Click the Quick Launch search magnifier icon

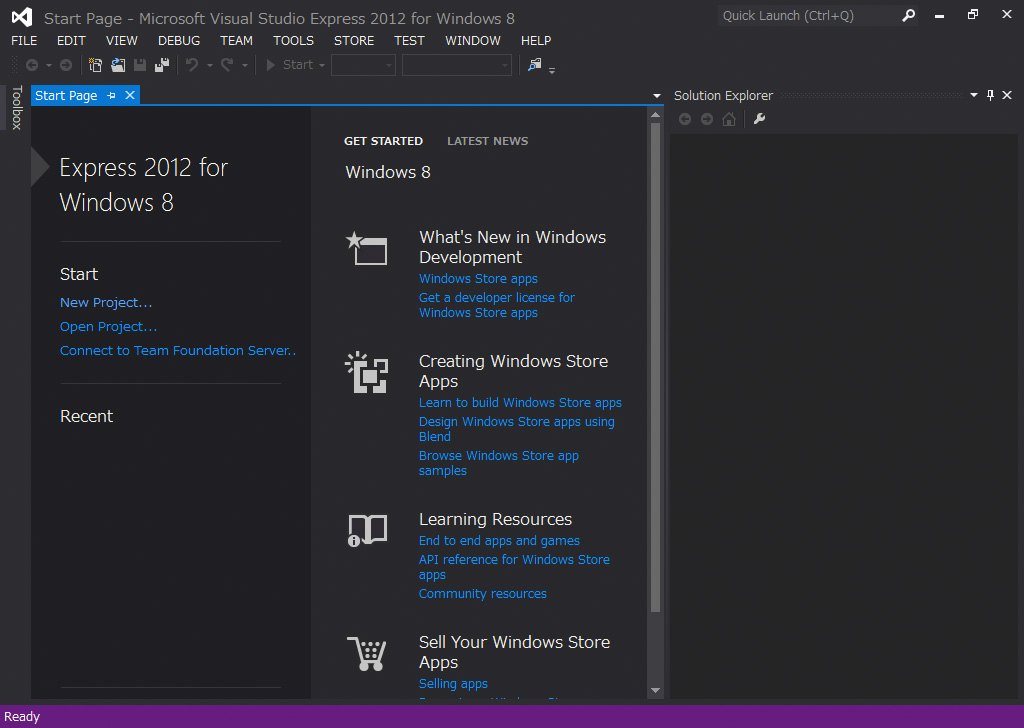(x=908, y=16)
